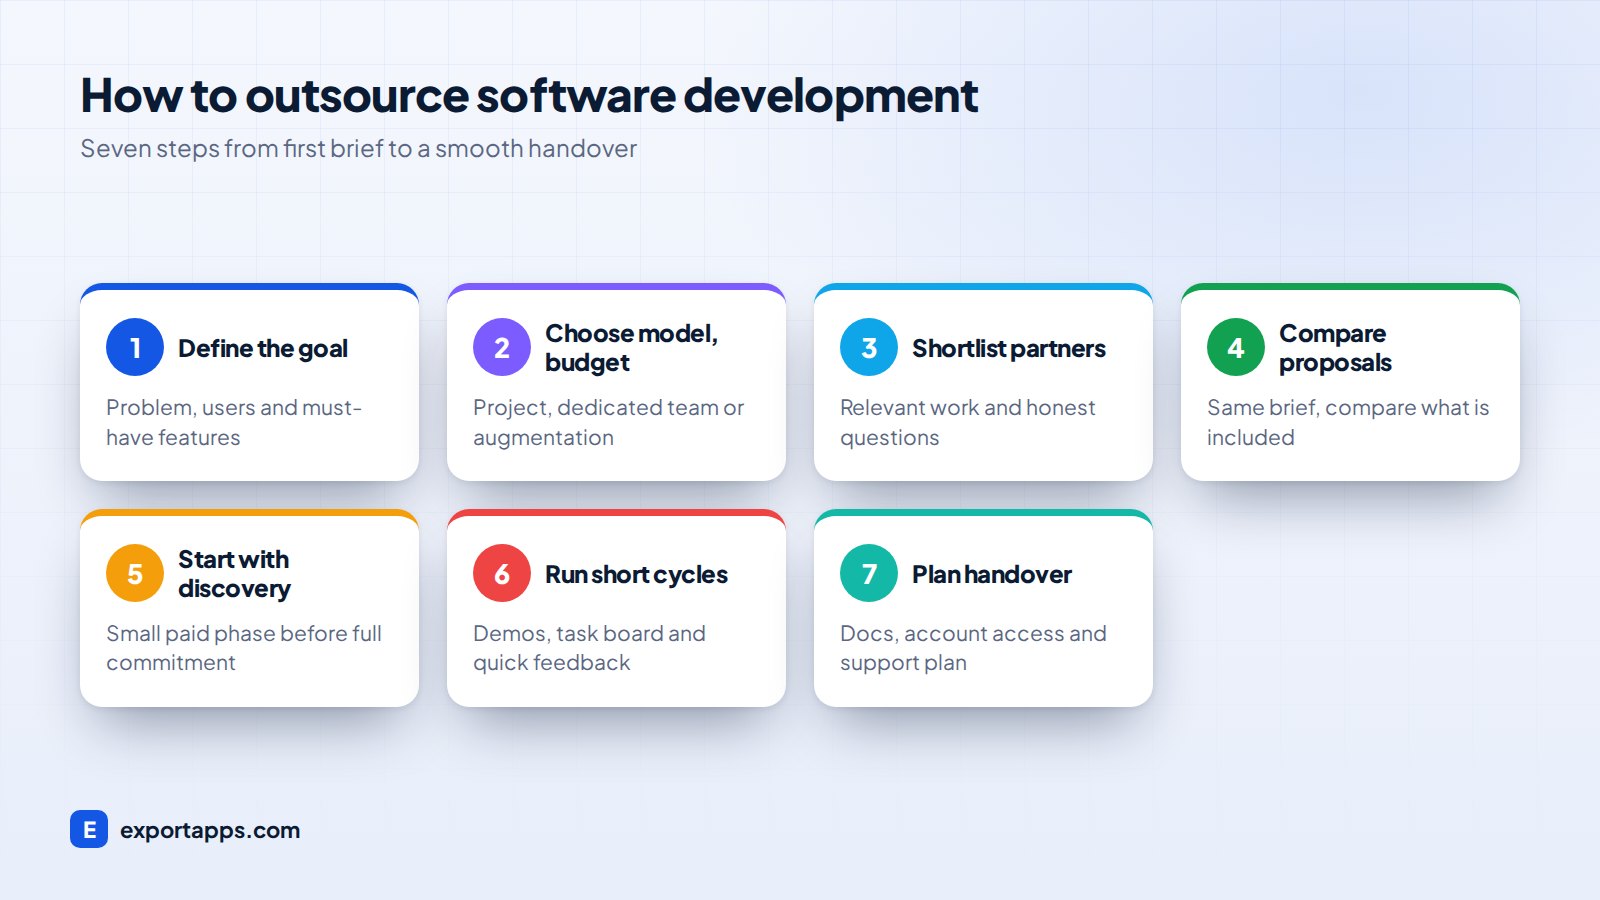The height and width of the screenshot is (900, 1600).
Task: Click the "How to outsource software development" title
Action: tap(529, 97)
